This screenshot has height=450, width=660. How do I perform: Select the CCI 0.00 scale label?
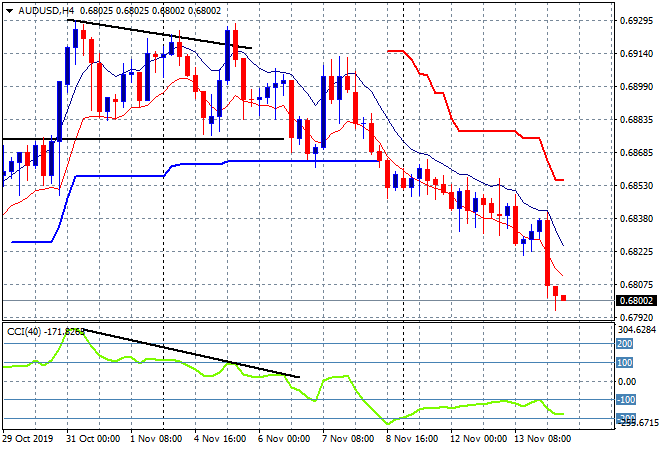point(627,382)
